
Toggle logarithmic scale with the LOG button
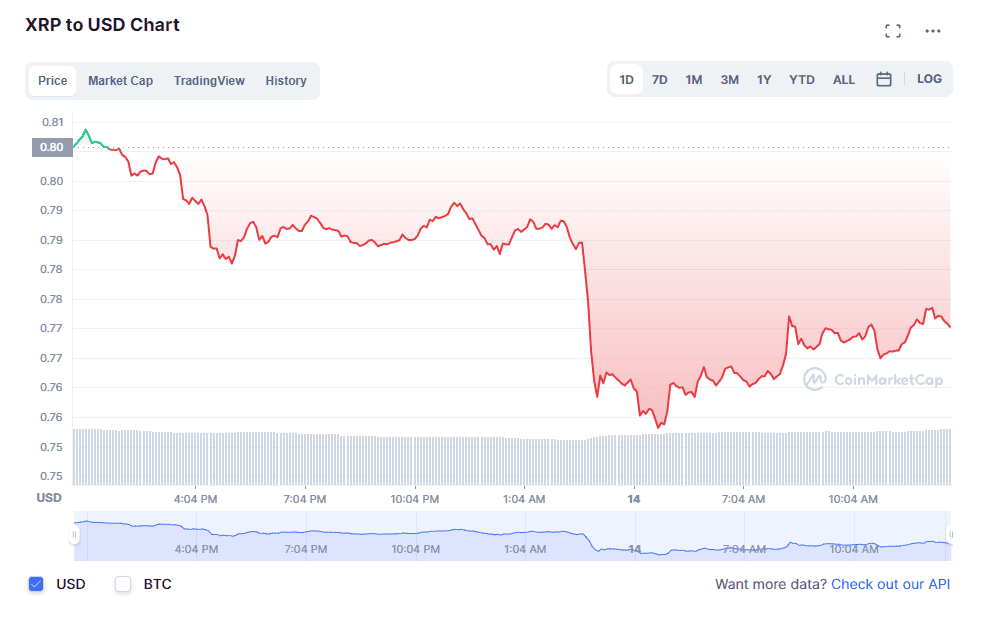point(929,78)
